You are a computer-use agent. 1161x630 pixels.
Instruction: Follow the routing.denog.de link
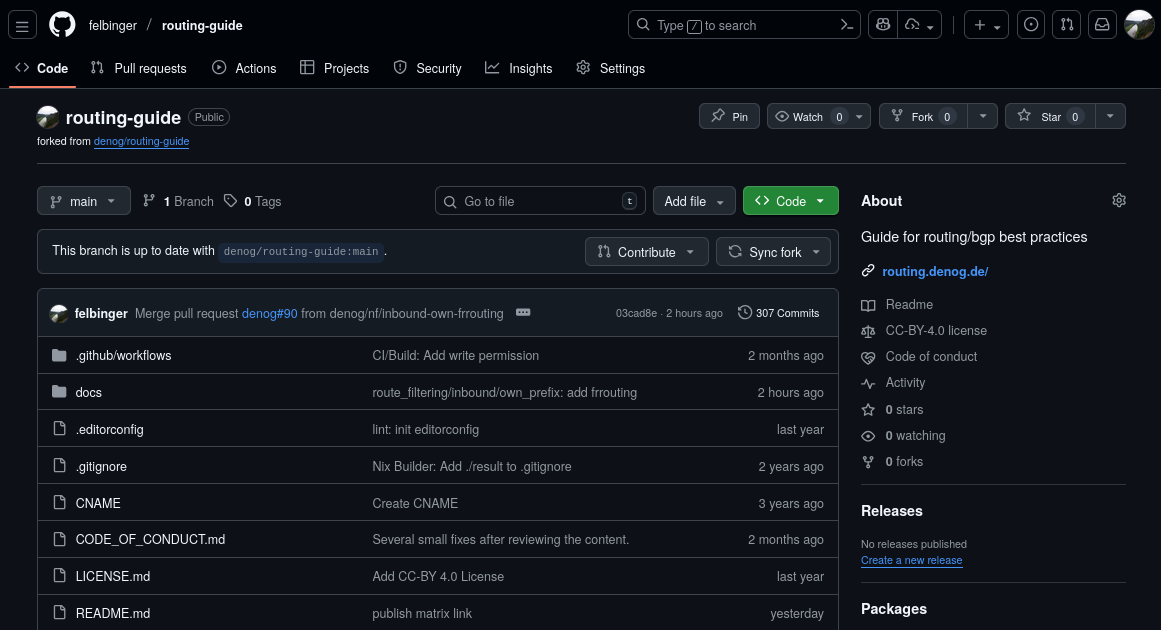(x=935, y=271)
